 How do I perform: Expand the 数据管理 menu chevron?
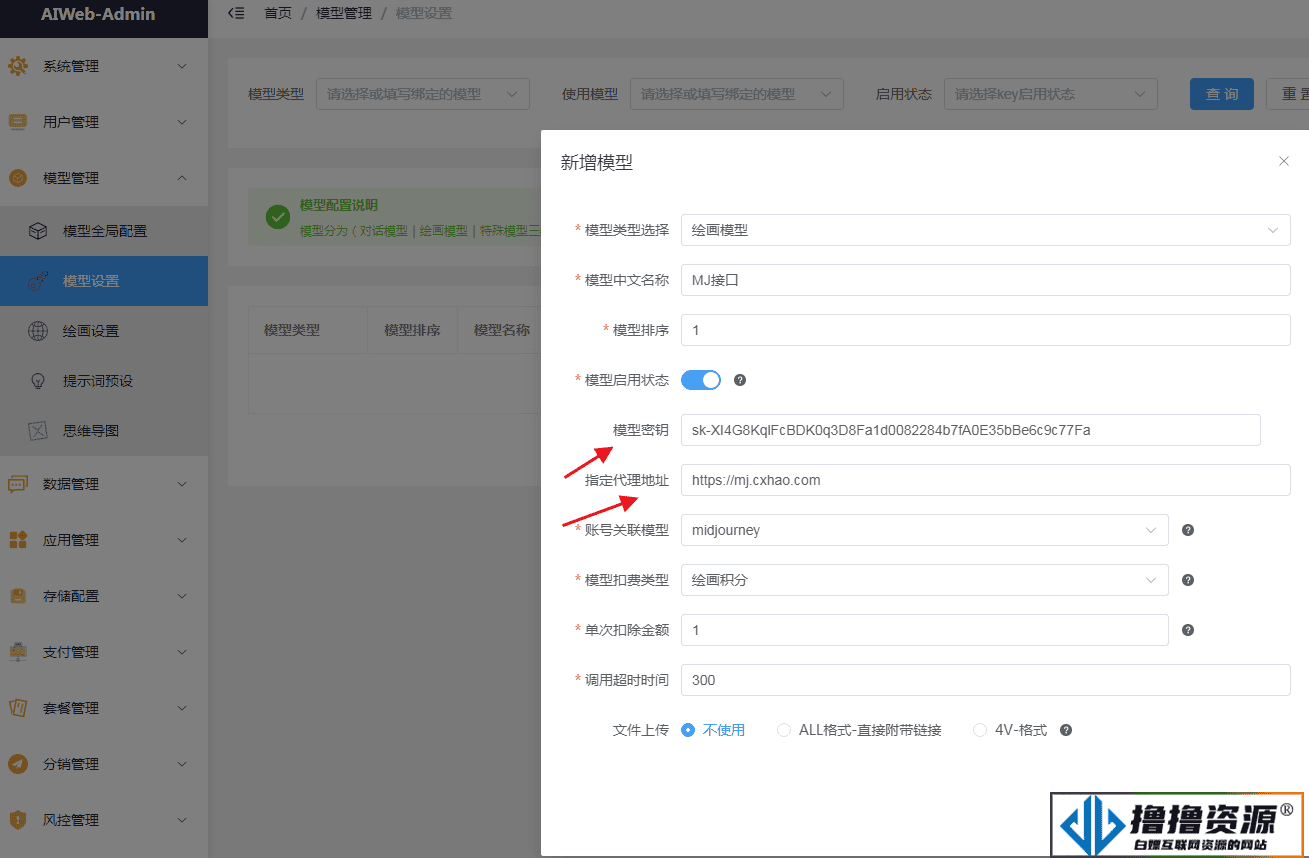[182, 484]
